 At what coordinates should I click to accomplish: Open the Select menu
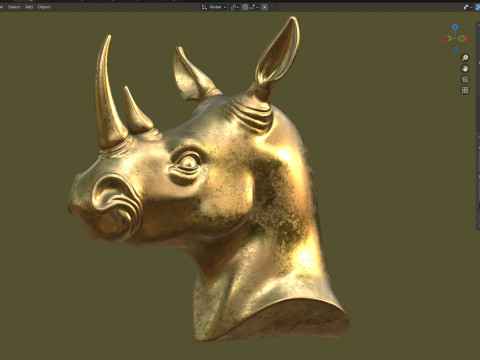coord(14,7)
